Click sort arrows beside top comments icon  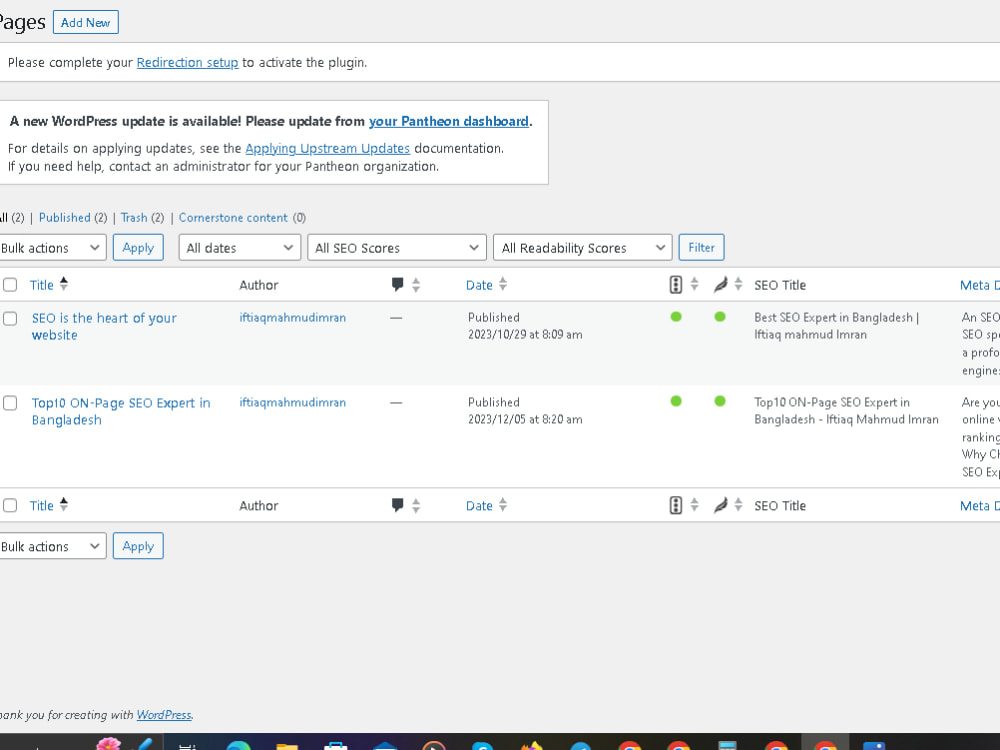(416, 284)
